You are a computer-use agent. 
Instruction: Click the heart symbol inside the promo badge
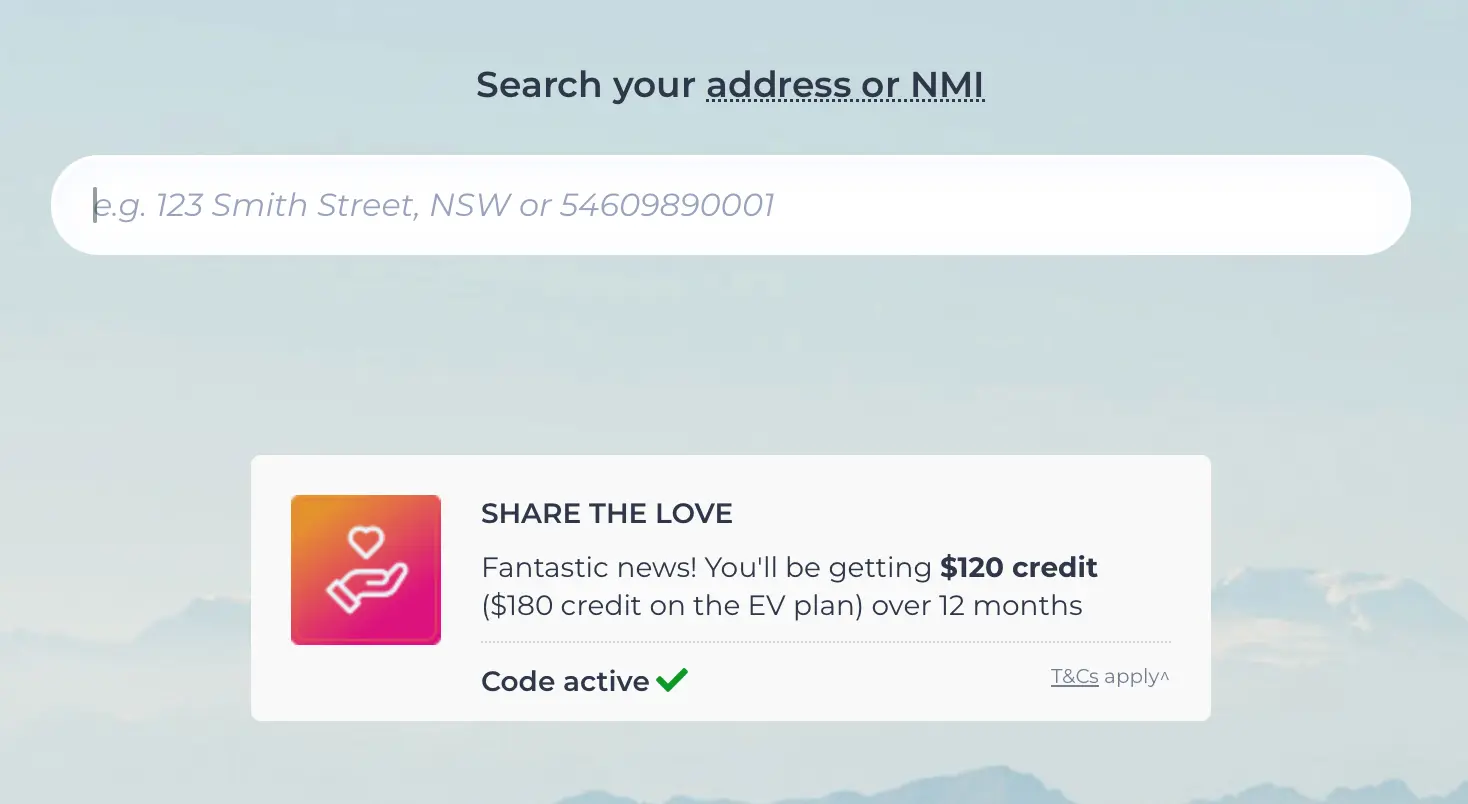(x=367, y=541)
